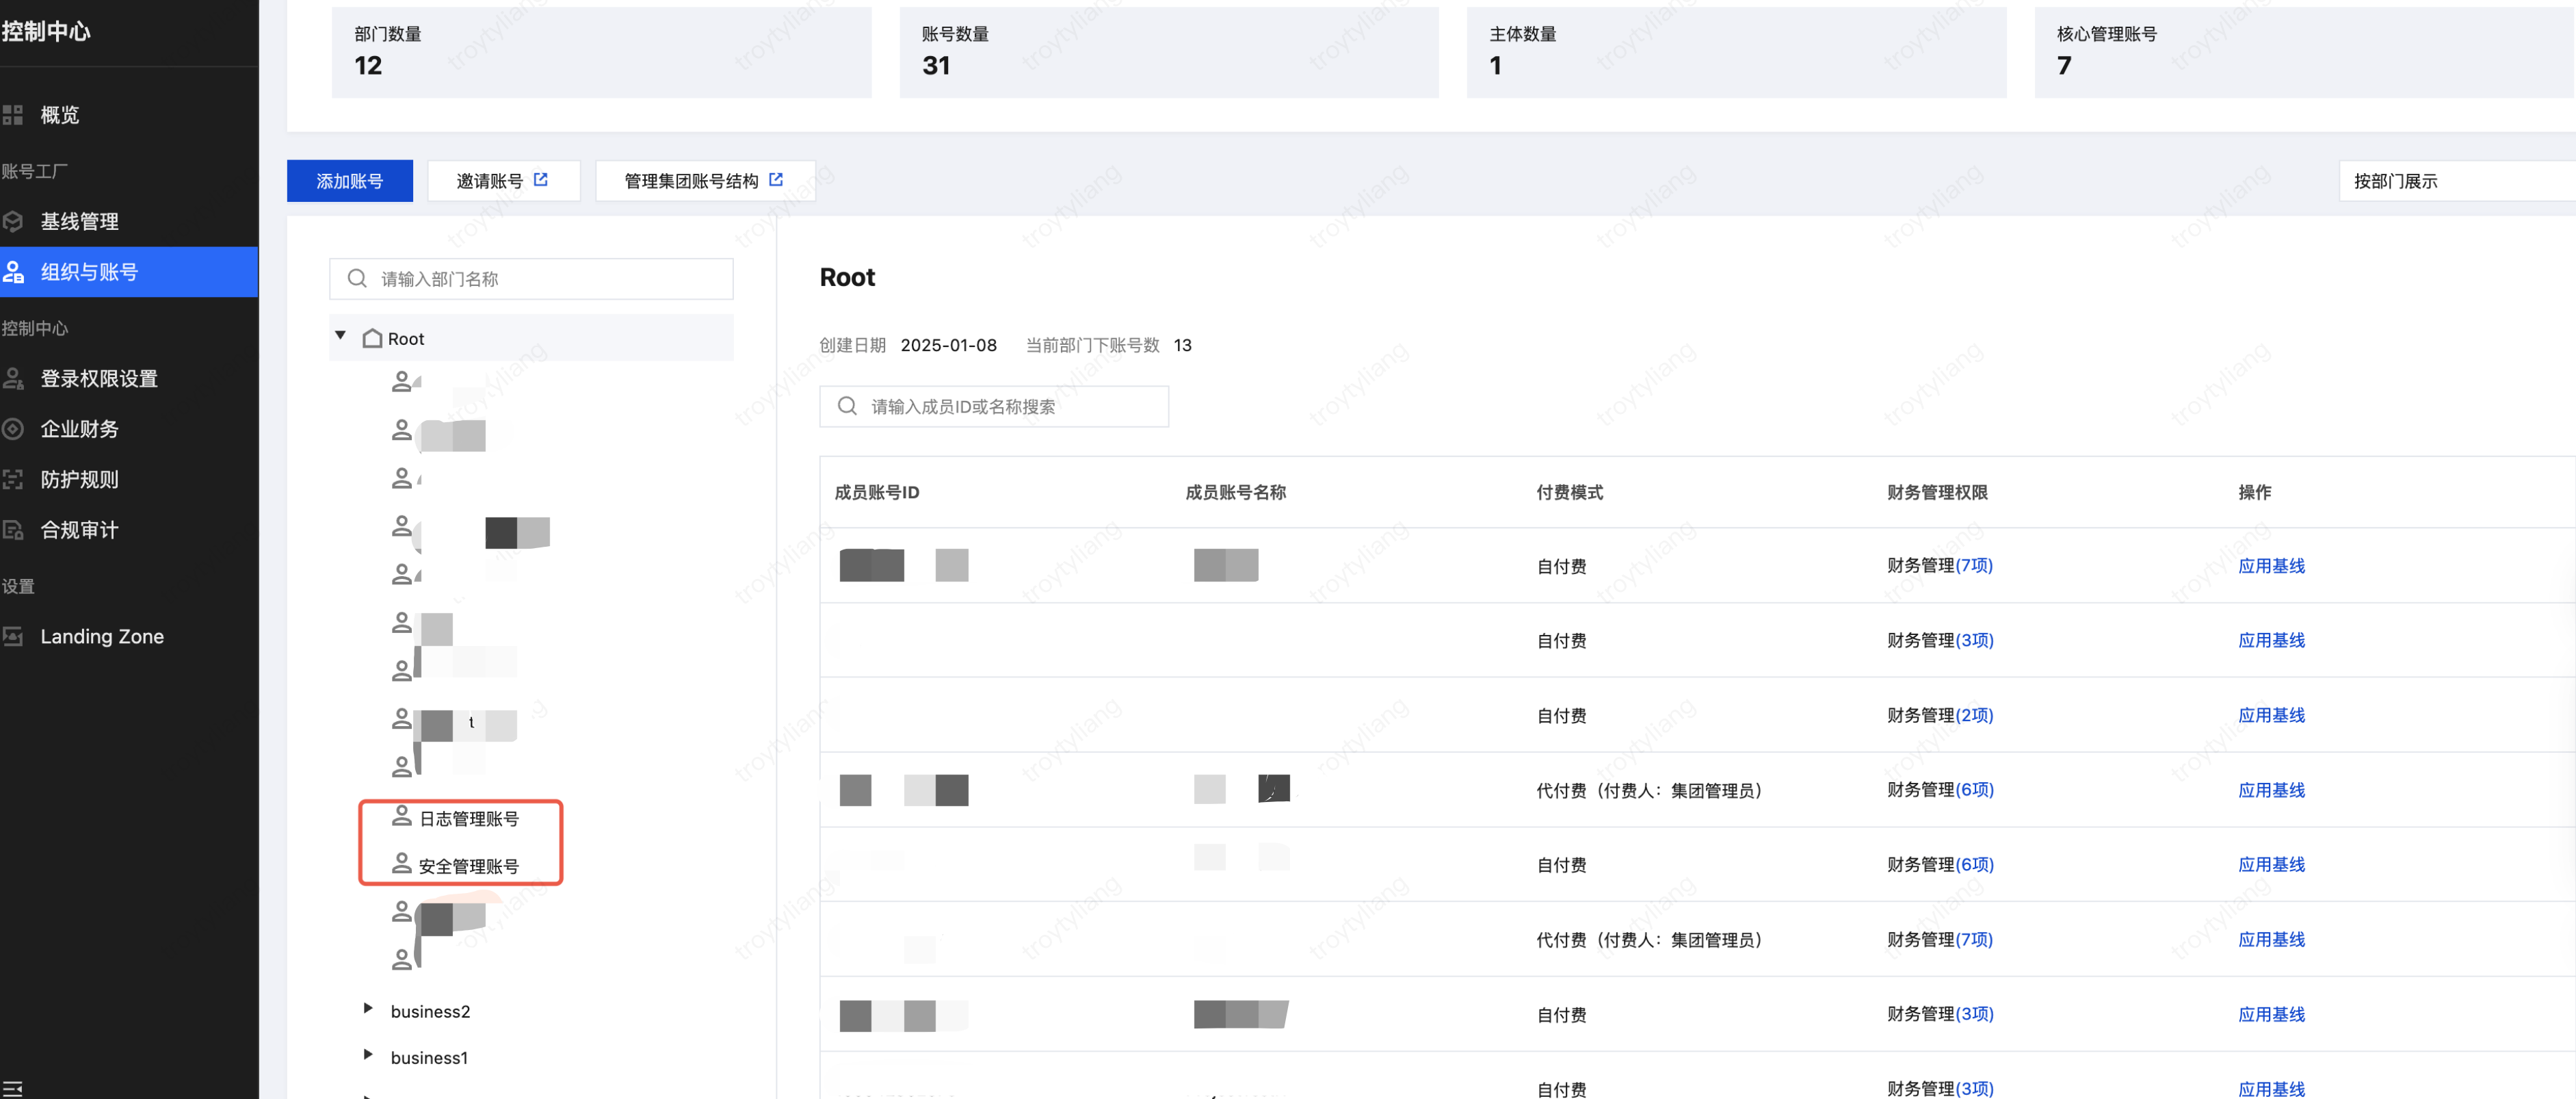Expand the business2 department node

tap(368, 1009)
